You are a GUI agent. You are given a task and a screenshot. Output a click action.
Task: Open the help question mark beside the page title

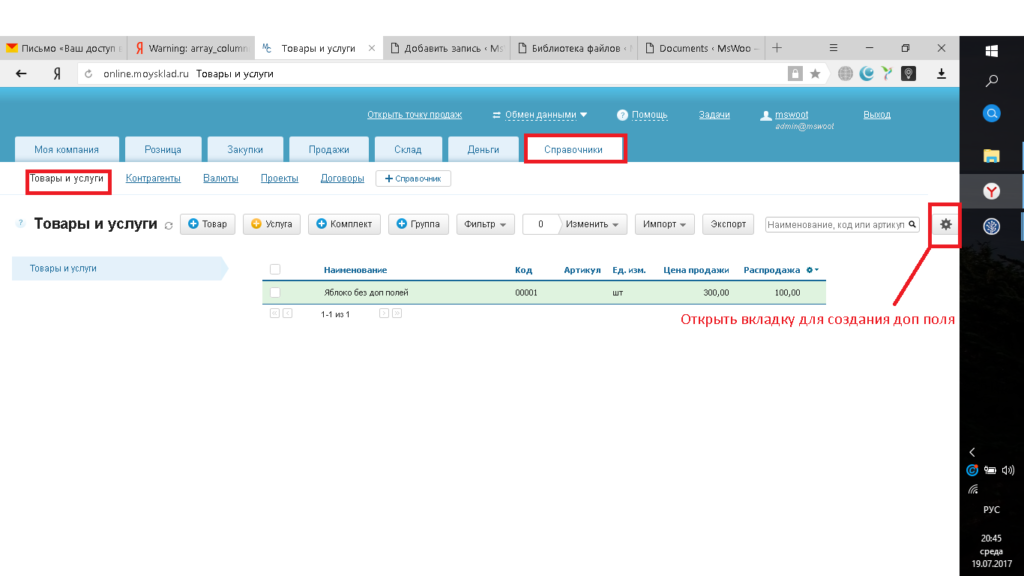[x=20, y=223]
